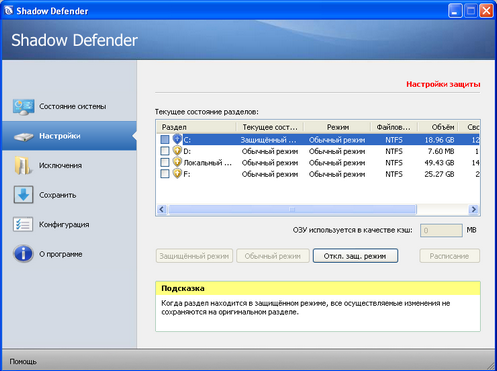This screenshot has width=497, height=371.
Task: Click the О программе info icon
Action: click(23, 254)
